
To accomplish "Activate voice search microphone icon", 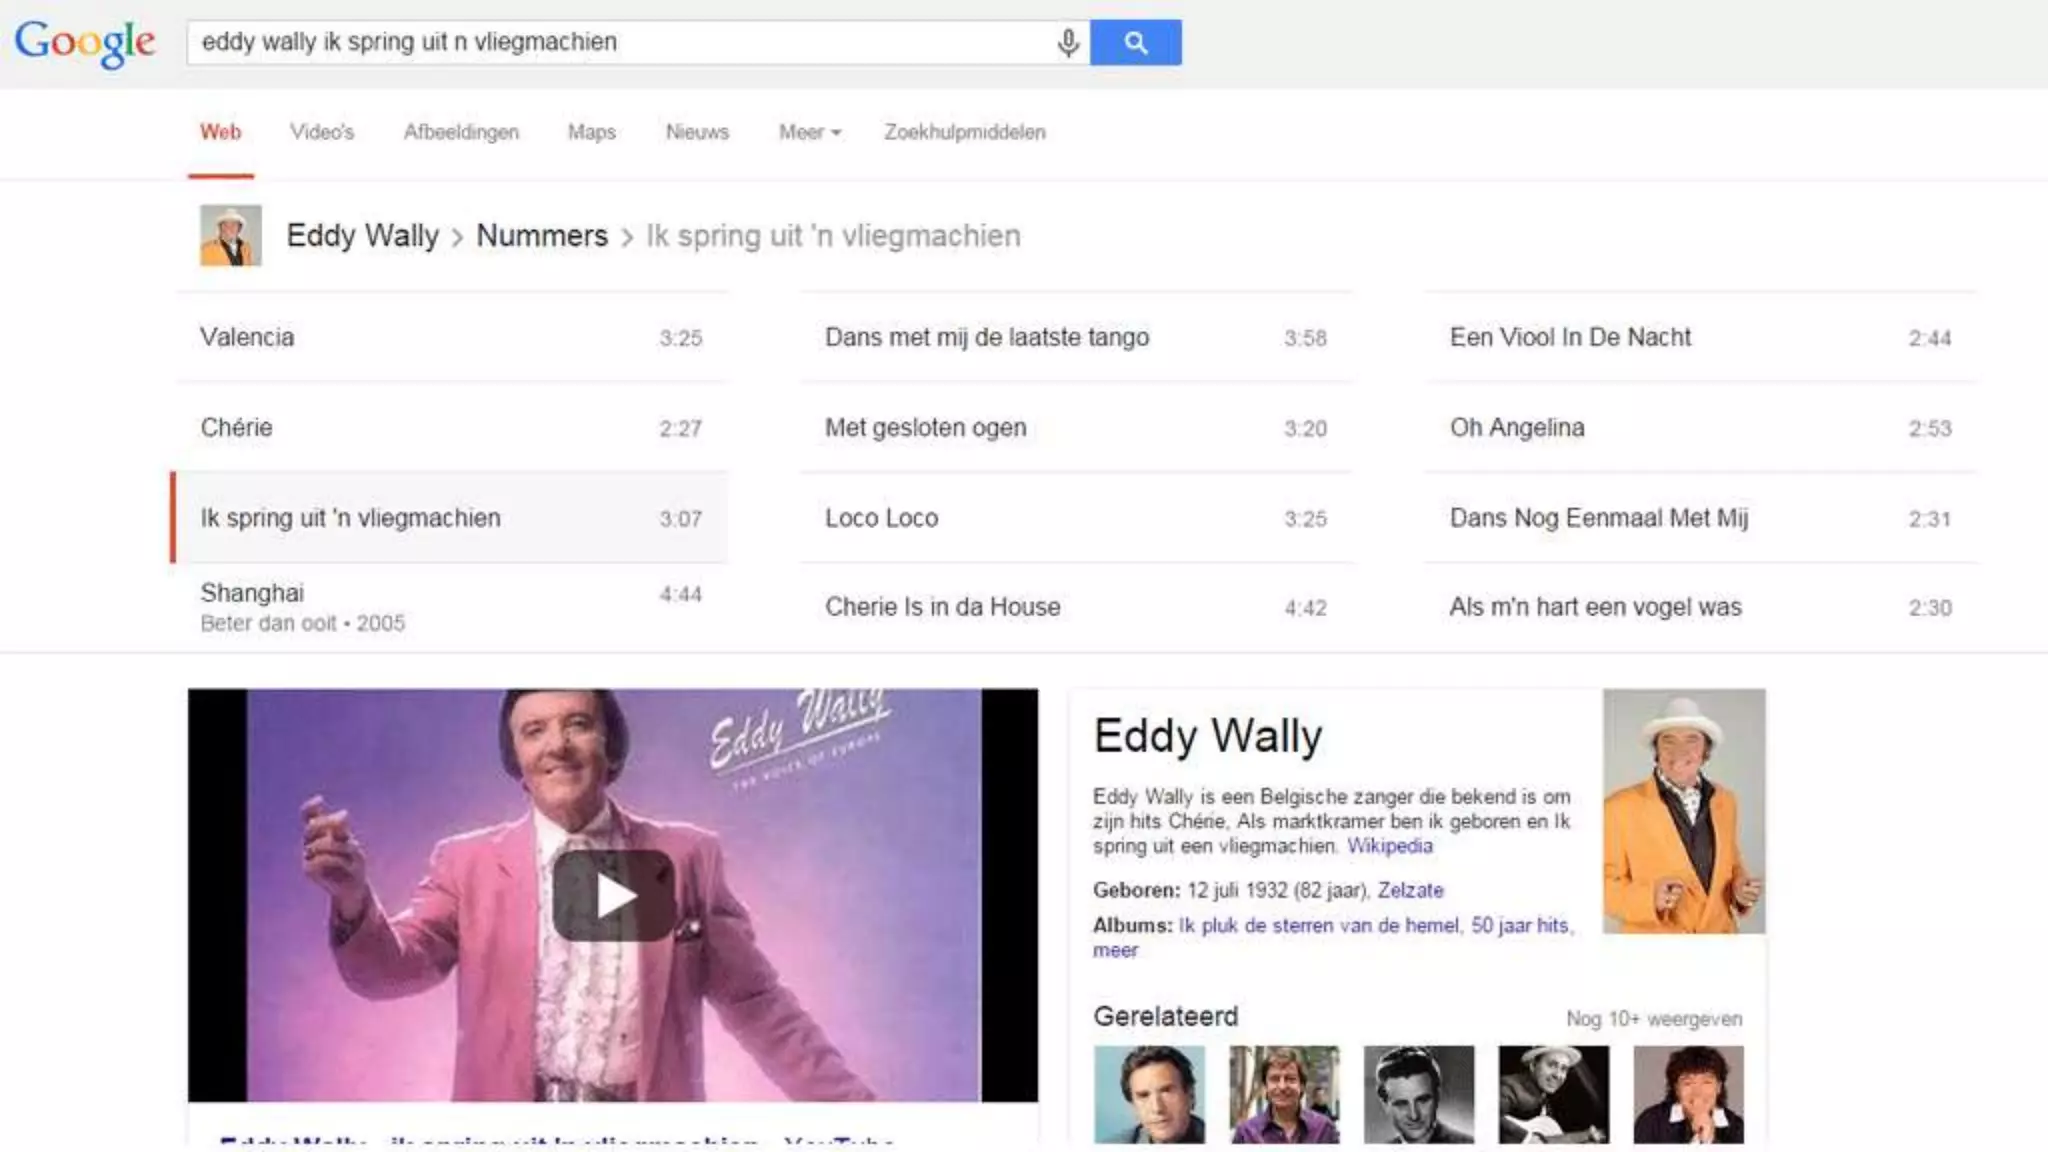I will tap(1068, 42).
